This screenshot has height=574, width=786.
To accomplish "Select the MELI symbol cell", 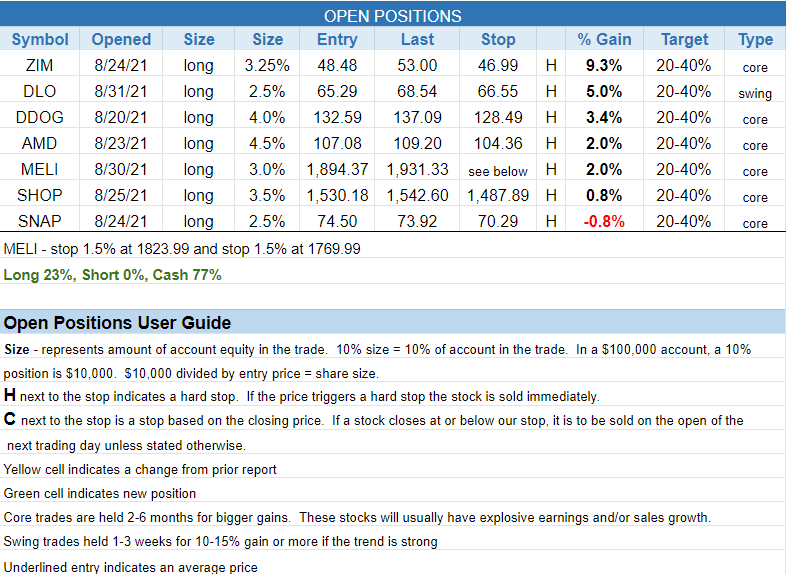I will 40,169.
